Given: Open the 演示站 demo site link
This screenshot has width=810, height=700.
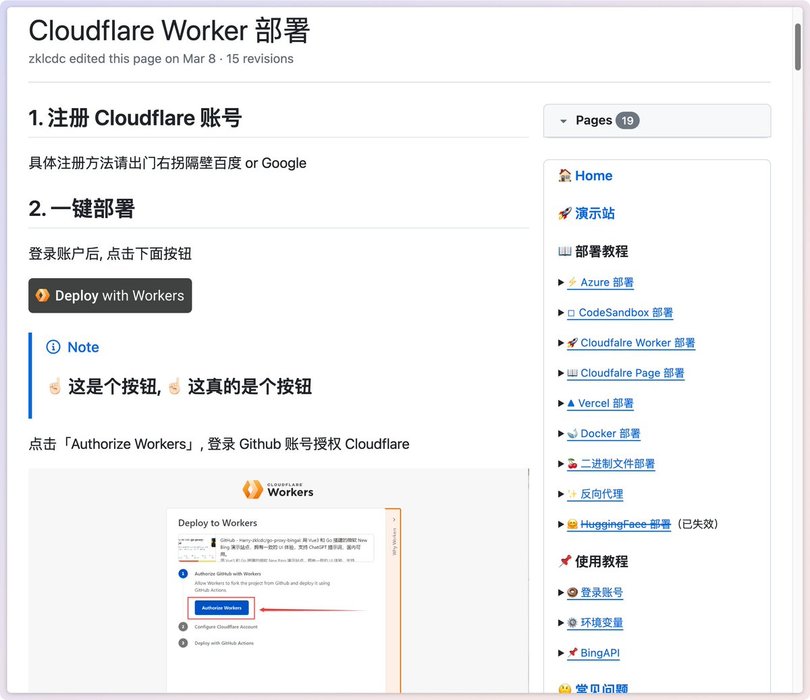Looking at the screenshot, I should (x=594, y=214).
